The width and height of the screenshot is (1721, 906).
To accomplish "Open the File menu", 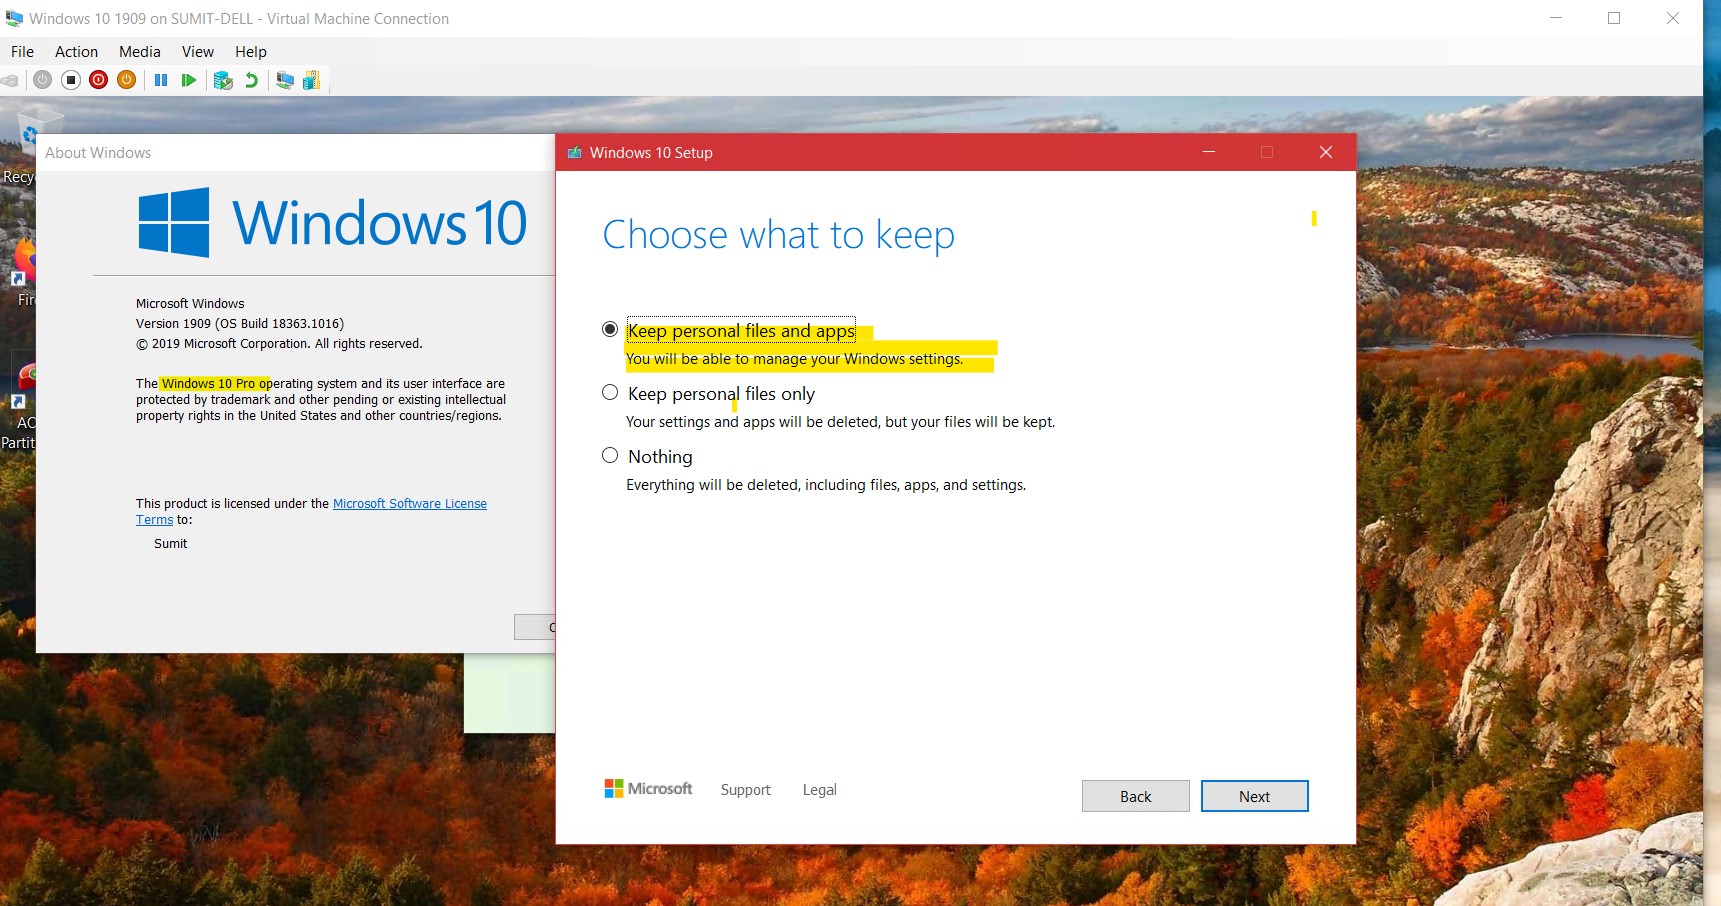I will tap(22, 52).
